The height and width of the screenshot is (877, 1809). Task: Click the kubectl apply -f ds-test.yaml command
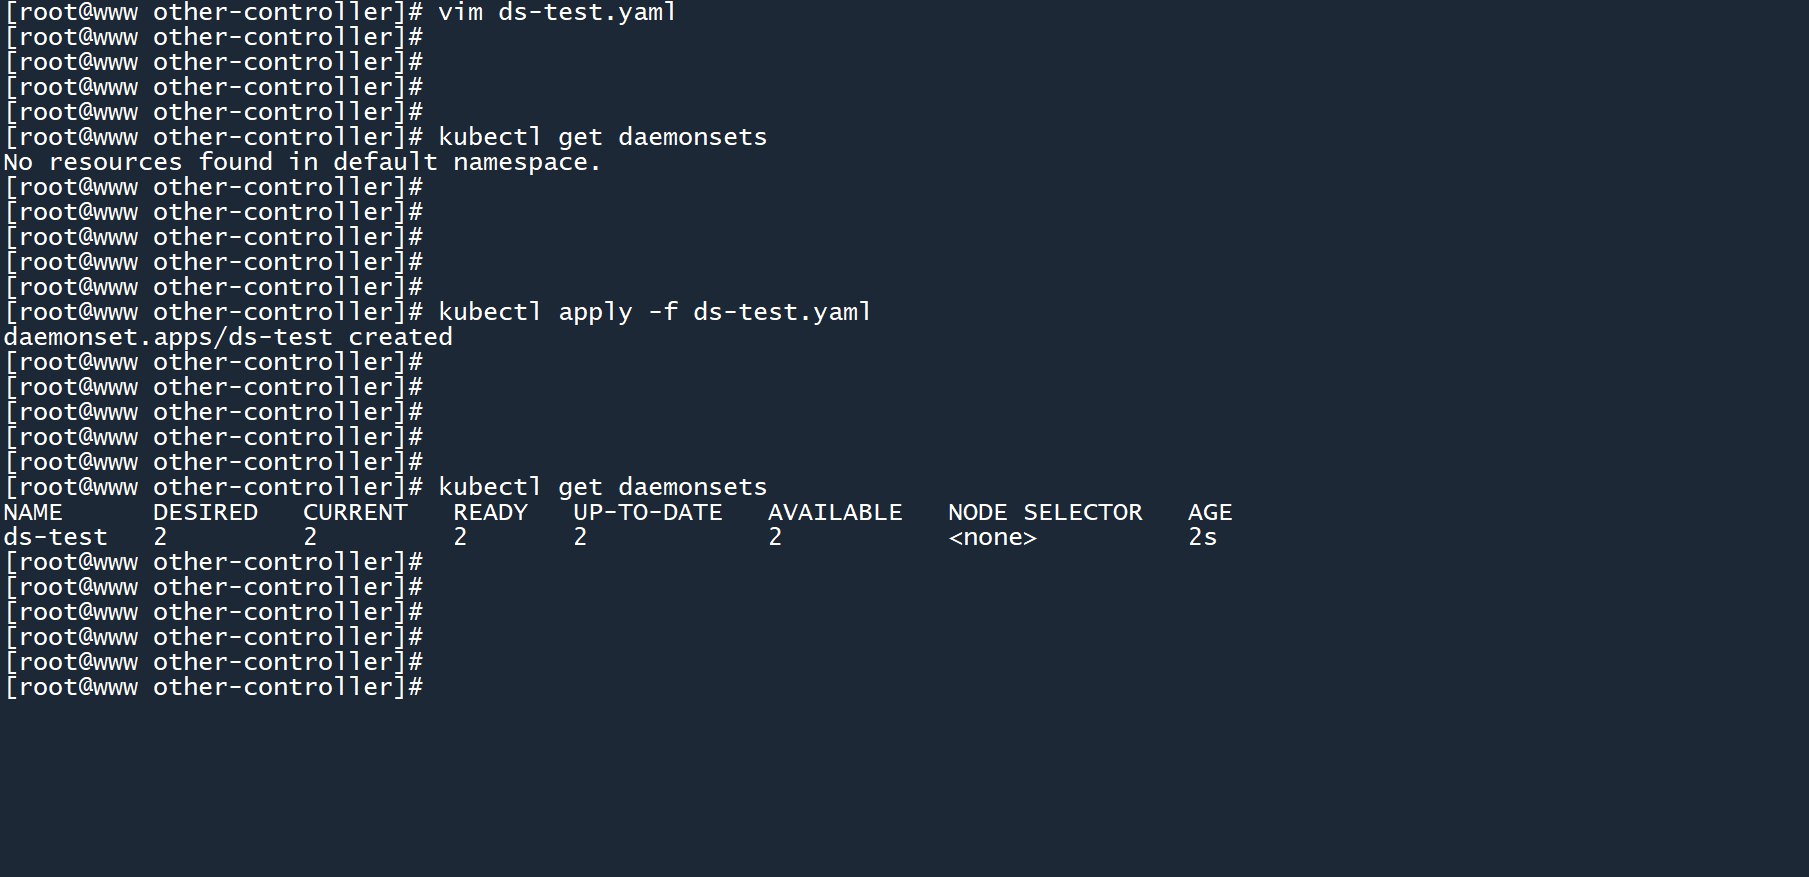[x=654, y=312]
